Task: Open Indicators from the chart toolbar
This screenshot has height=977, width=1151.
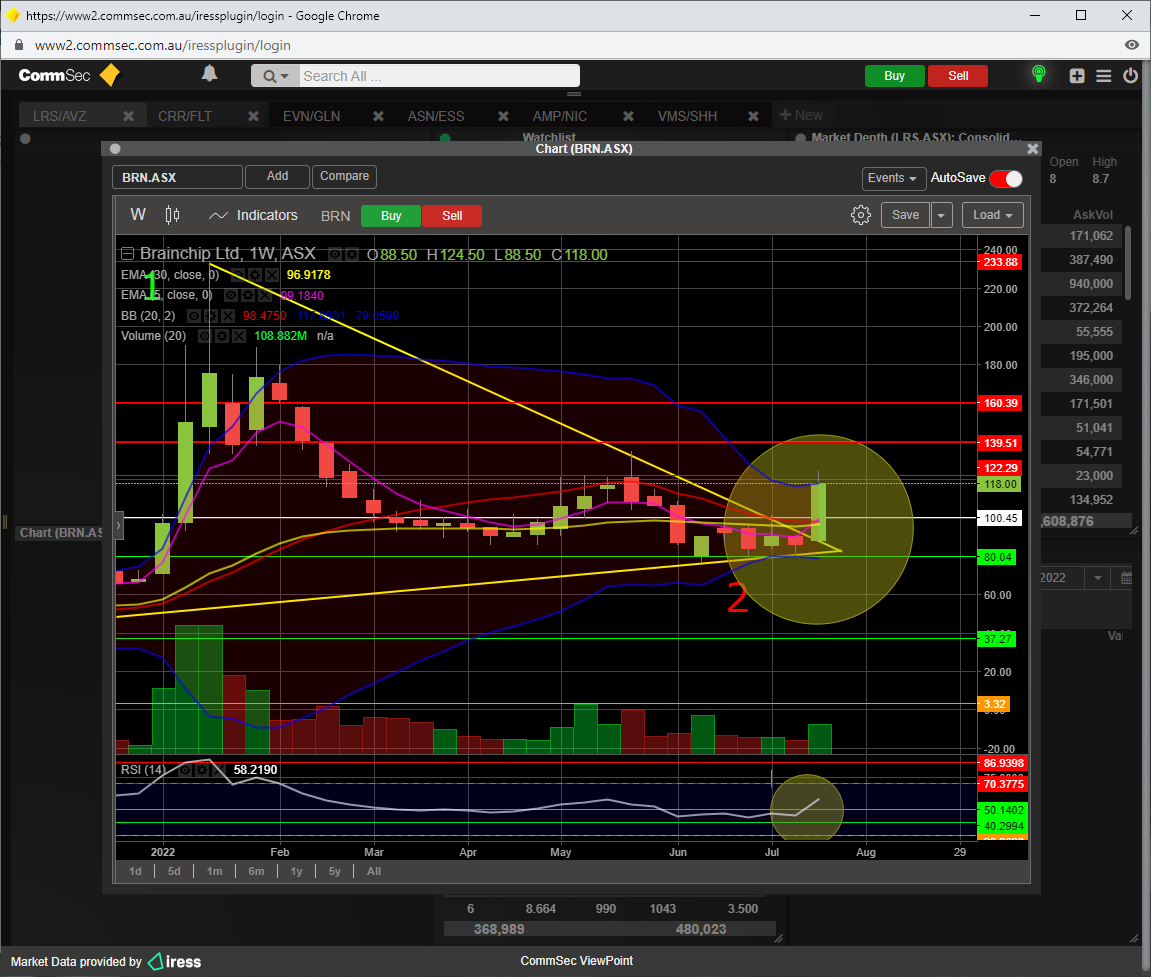Action: click(x=253, y=215)
